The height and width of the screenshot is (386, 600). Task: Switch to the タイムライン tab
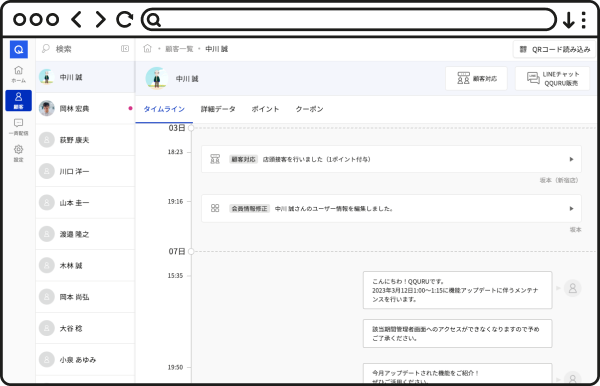164,109
